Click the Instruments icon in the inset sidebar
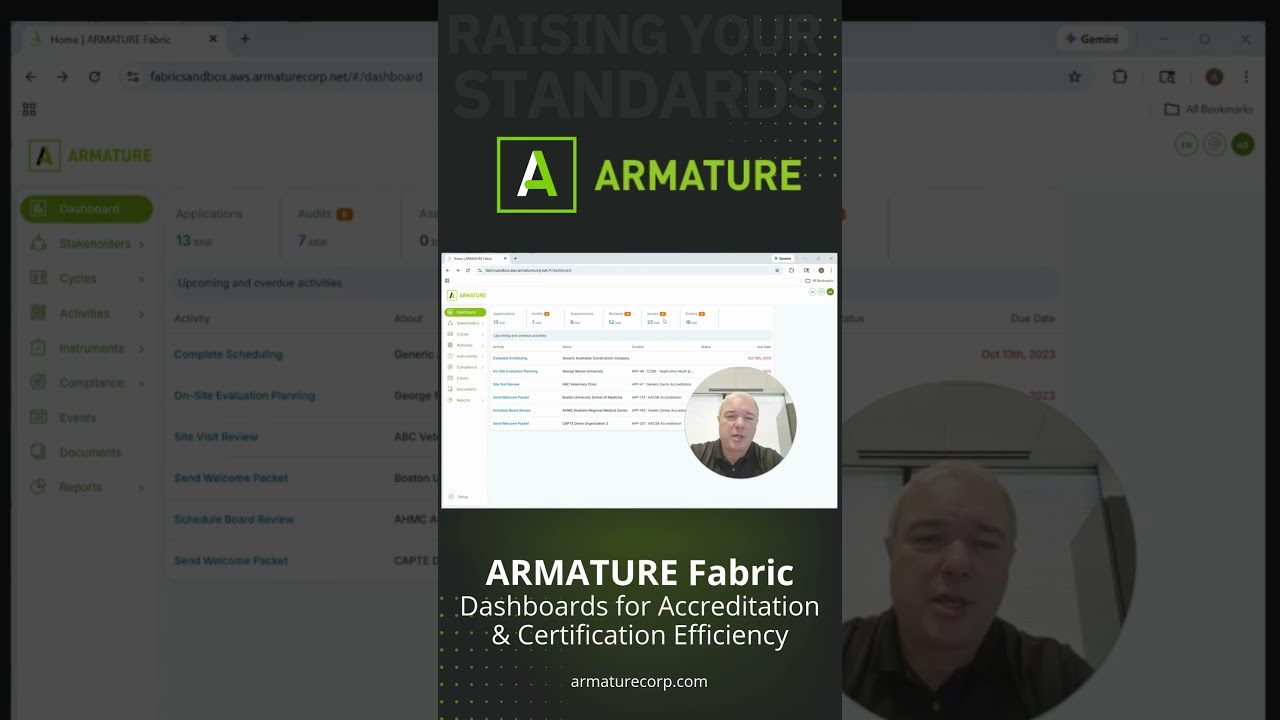 click(x=450, y=356)
